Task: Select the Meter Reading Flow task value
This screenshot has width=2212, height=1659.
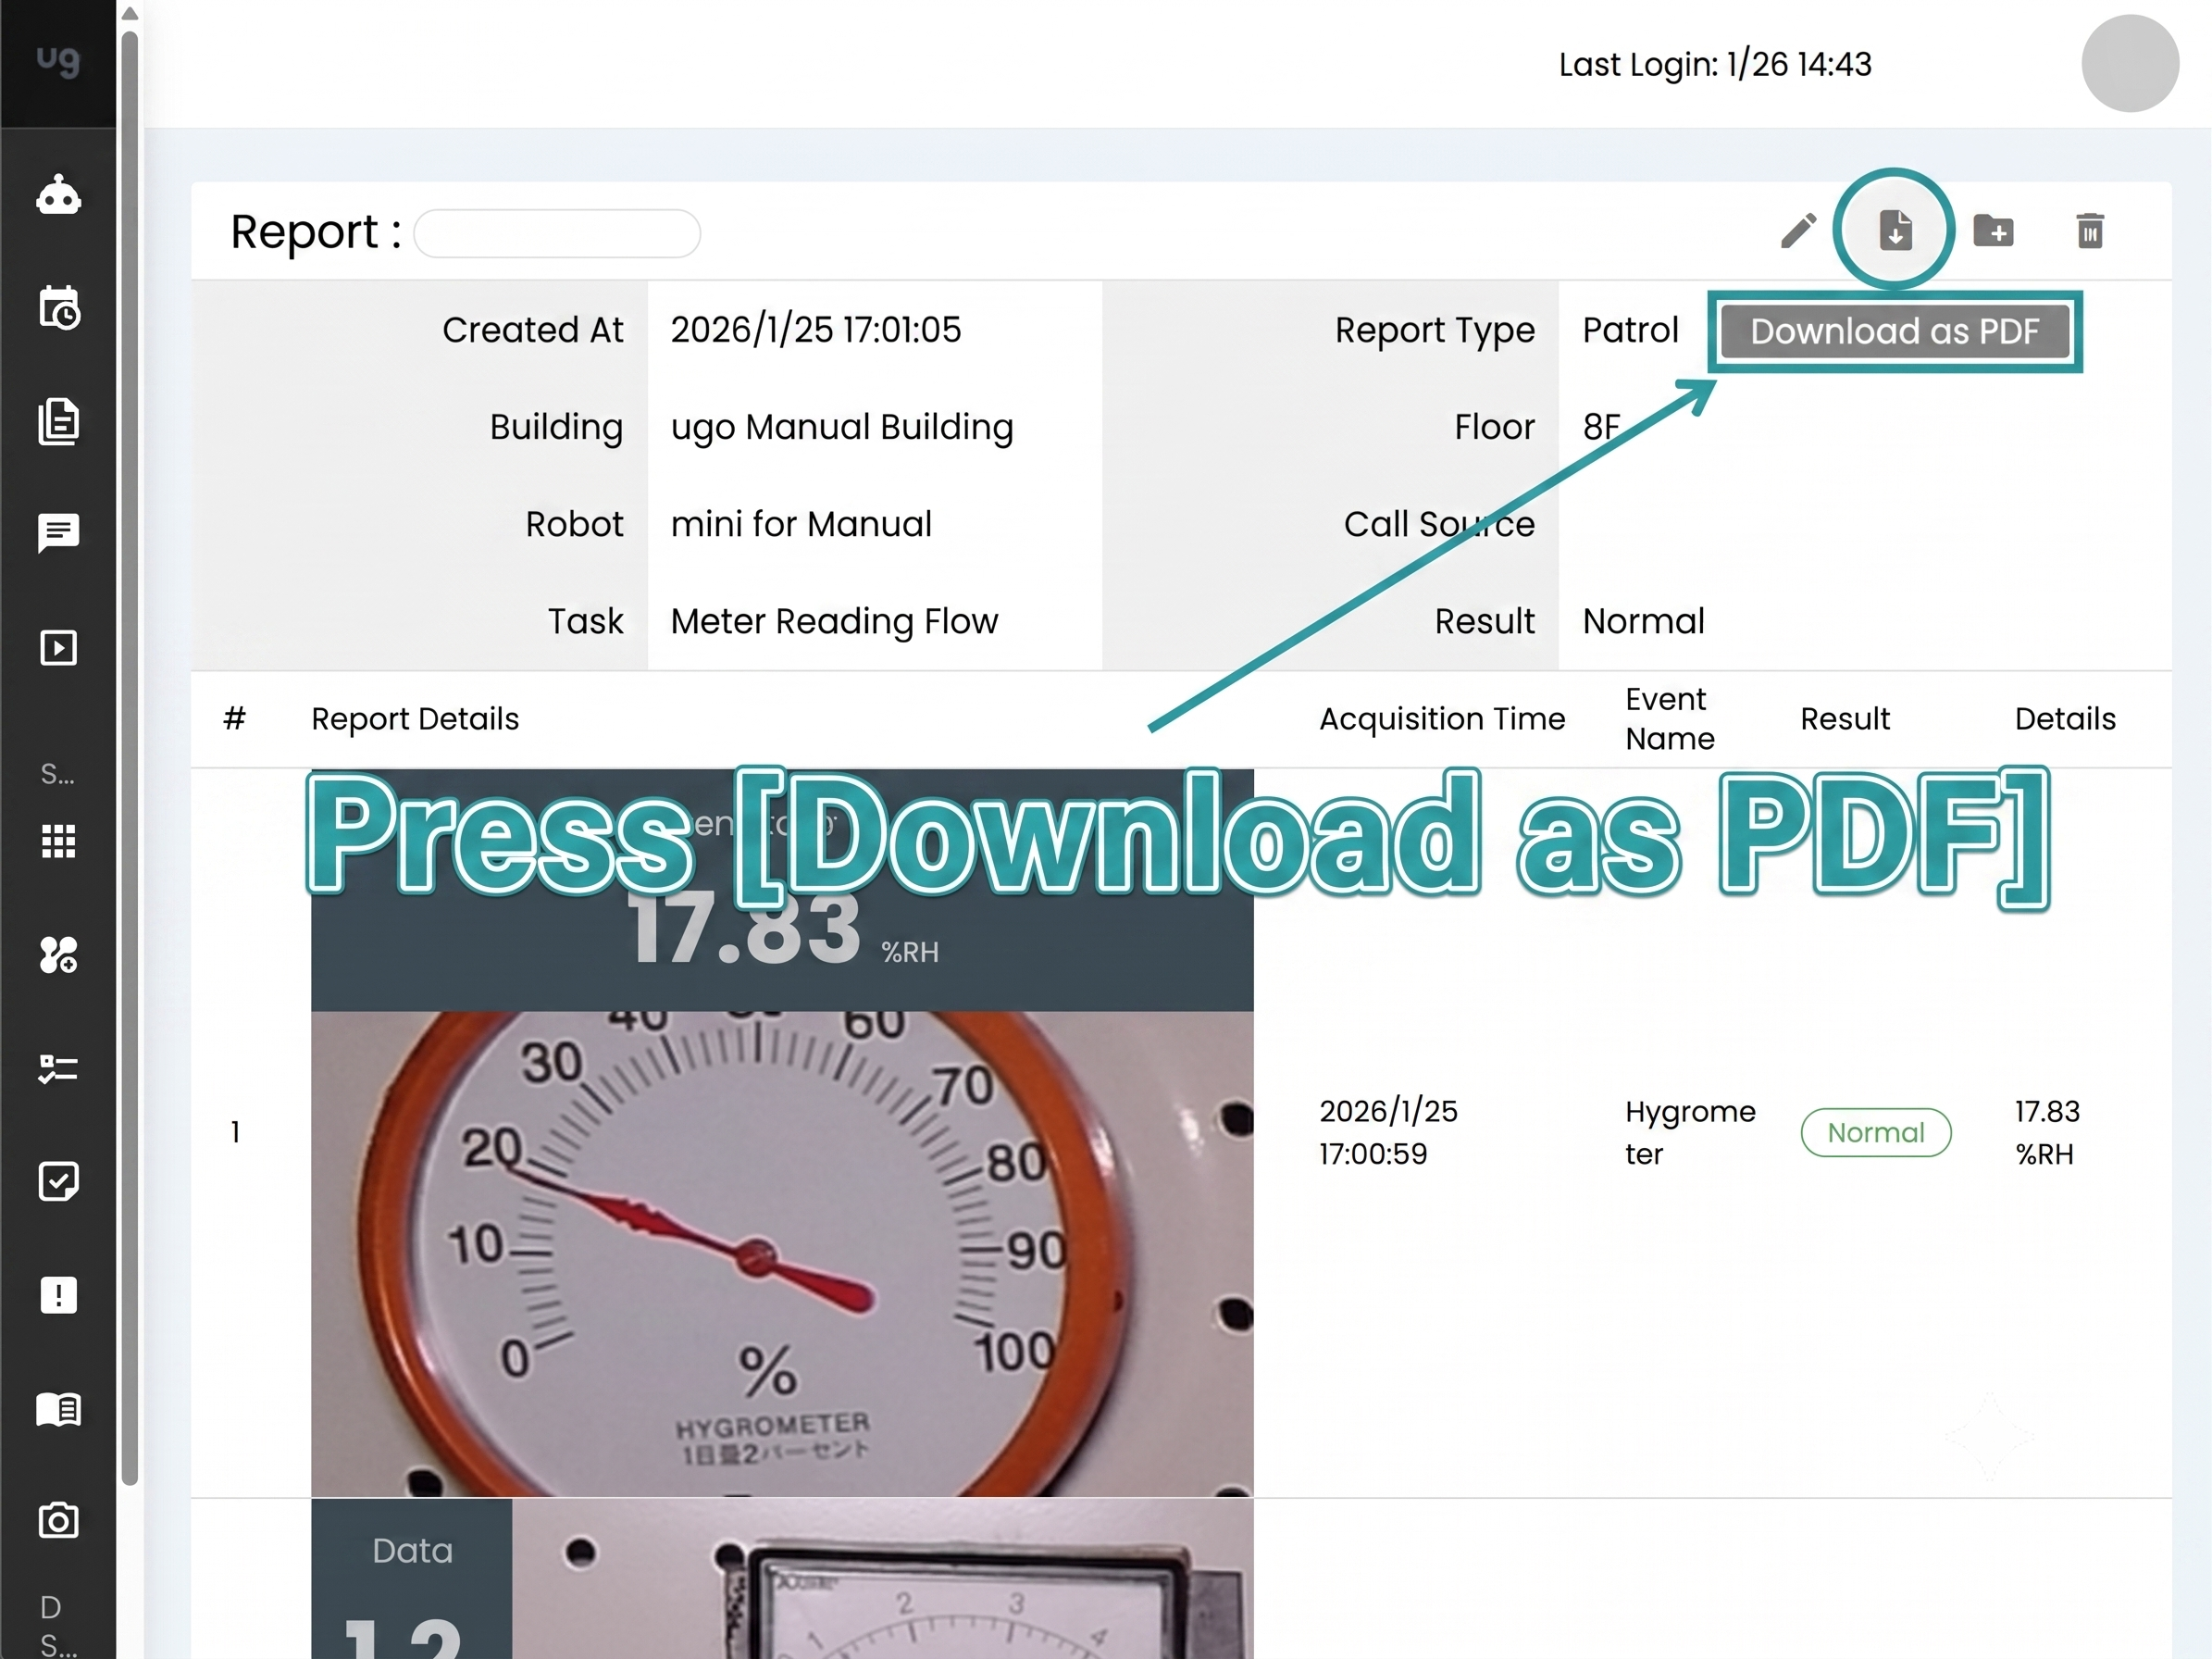Action: [834, 621]
